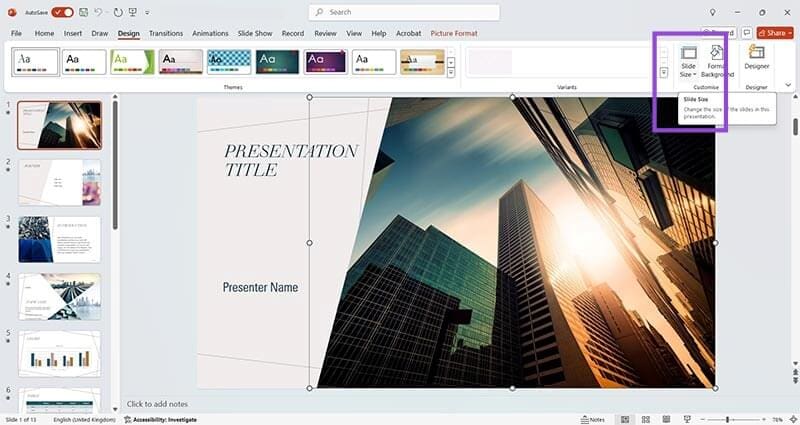
Task: Toggle the AutoSave switch
Action: [x=62, y=12]
